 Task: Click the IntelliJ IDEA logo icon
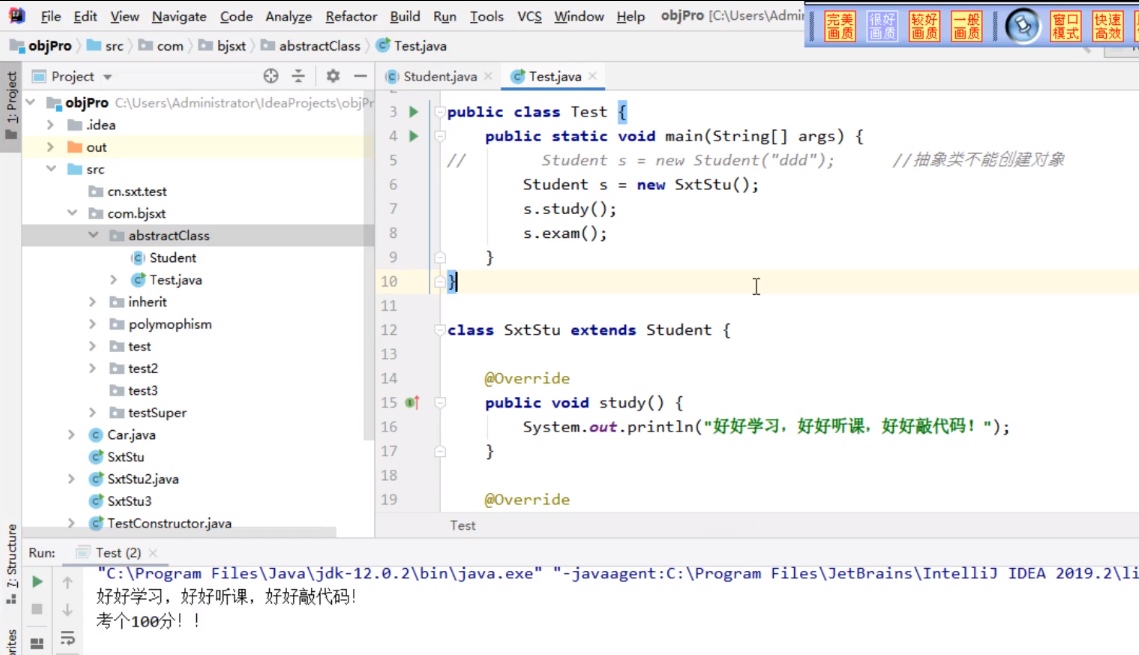(16, 15)
